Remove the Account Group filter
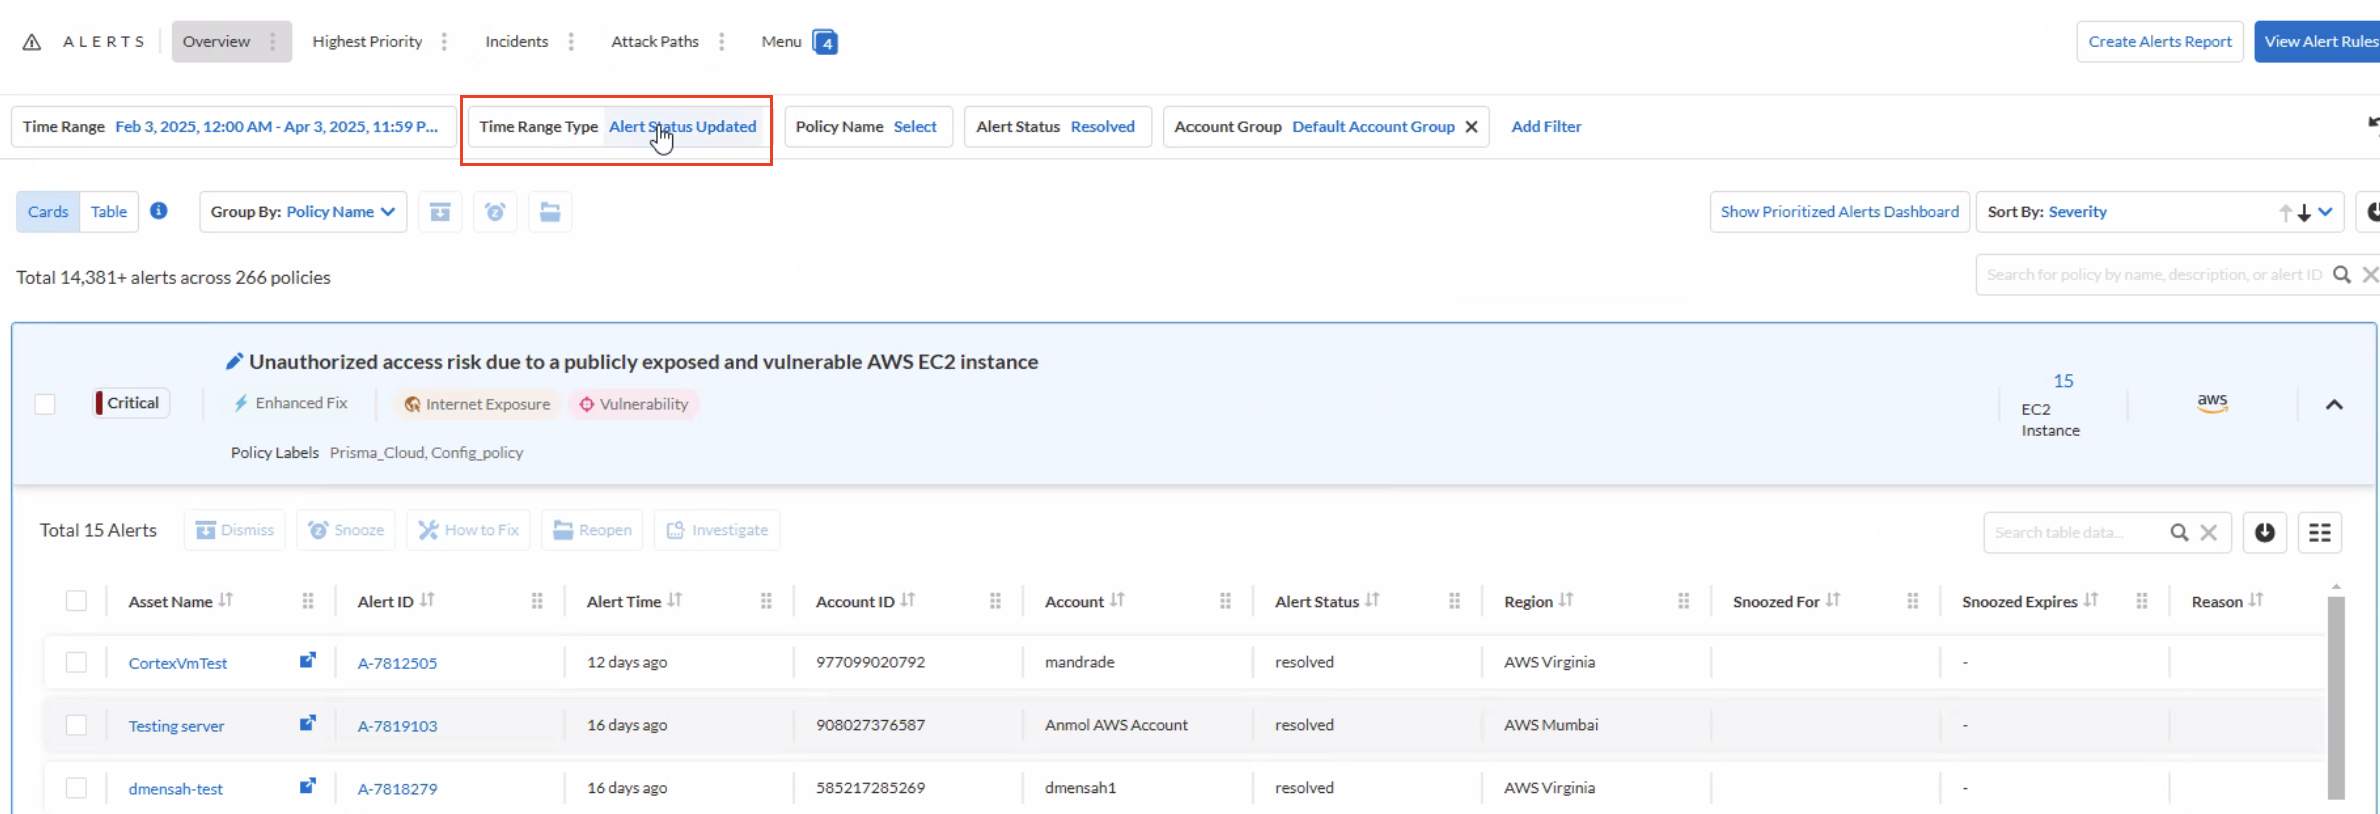Image resolution: width=2380 pixels, height=814 pixels. (1471, 127)
